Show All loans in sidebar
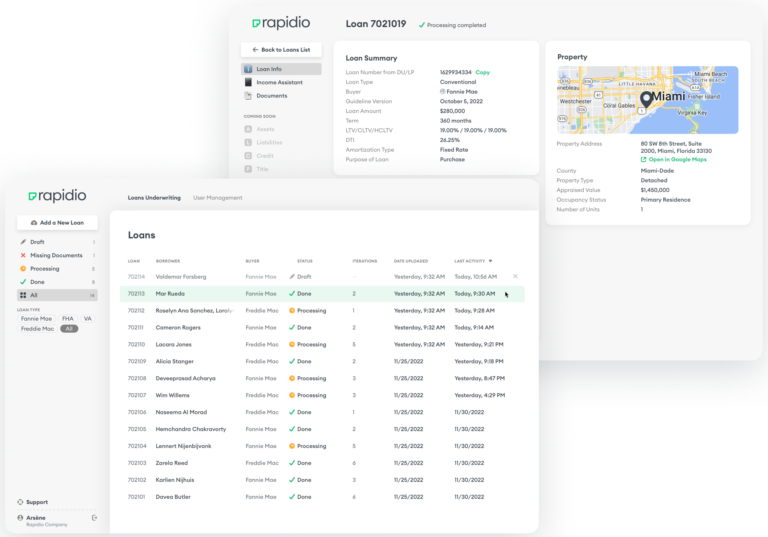This screenshot has height=537, width=768. pyautogui.click(x=57, y=295)
